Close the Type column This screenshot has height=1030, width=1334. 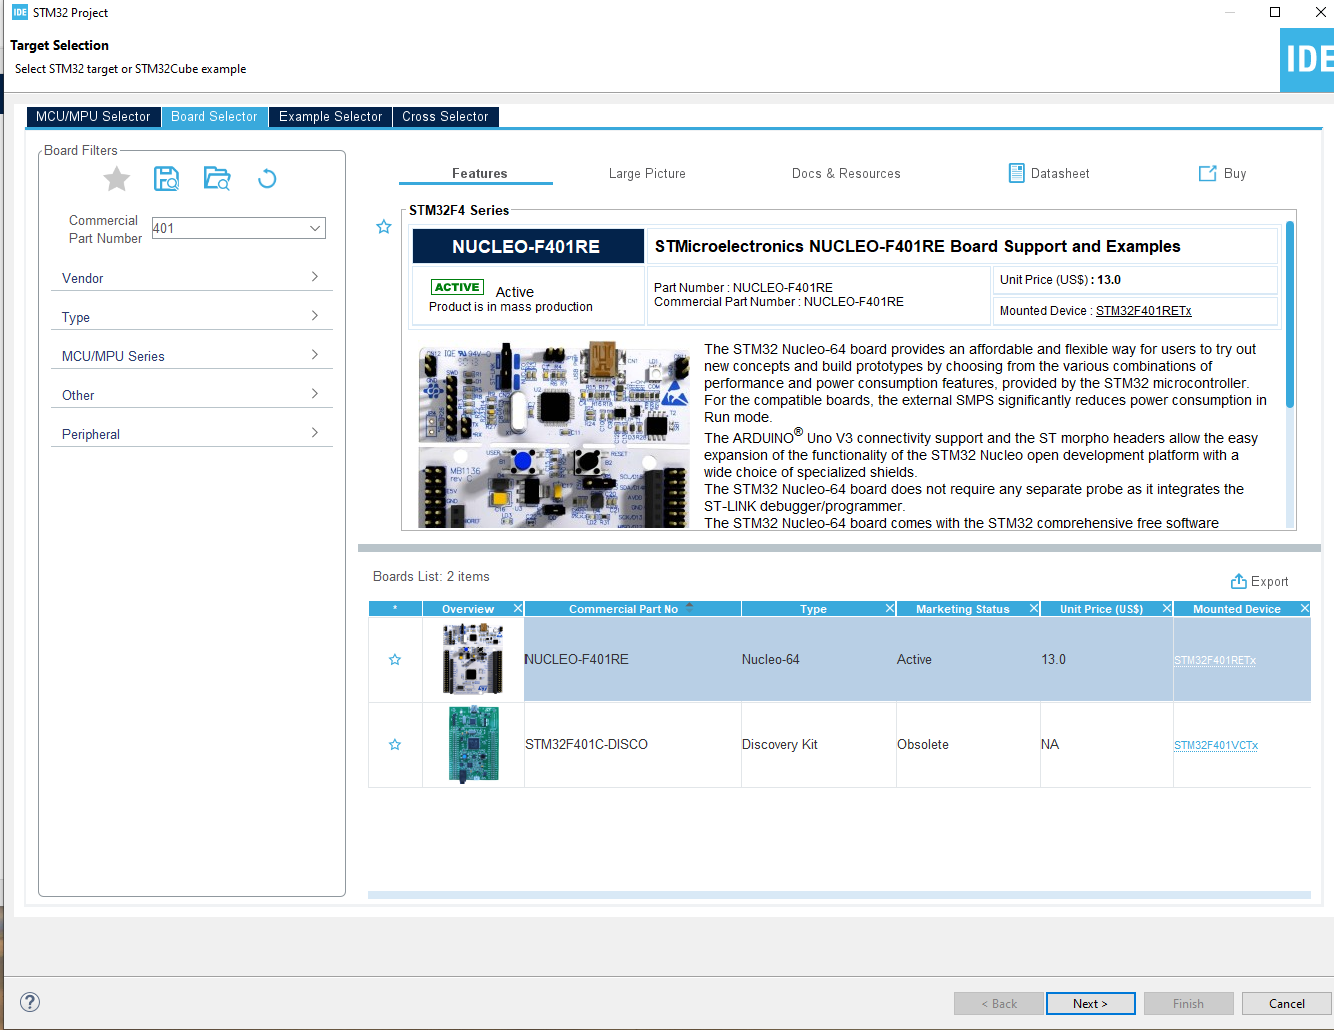[x=890, y=608]
